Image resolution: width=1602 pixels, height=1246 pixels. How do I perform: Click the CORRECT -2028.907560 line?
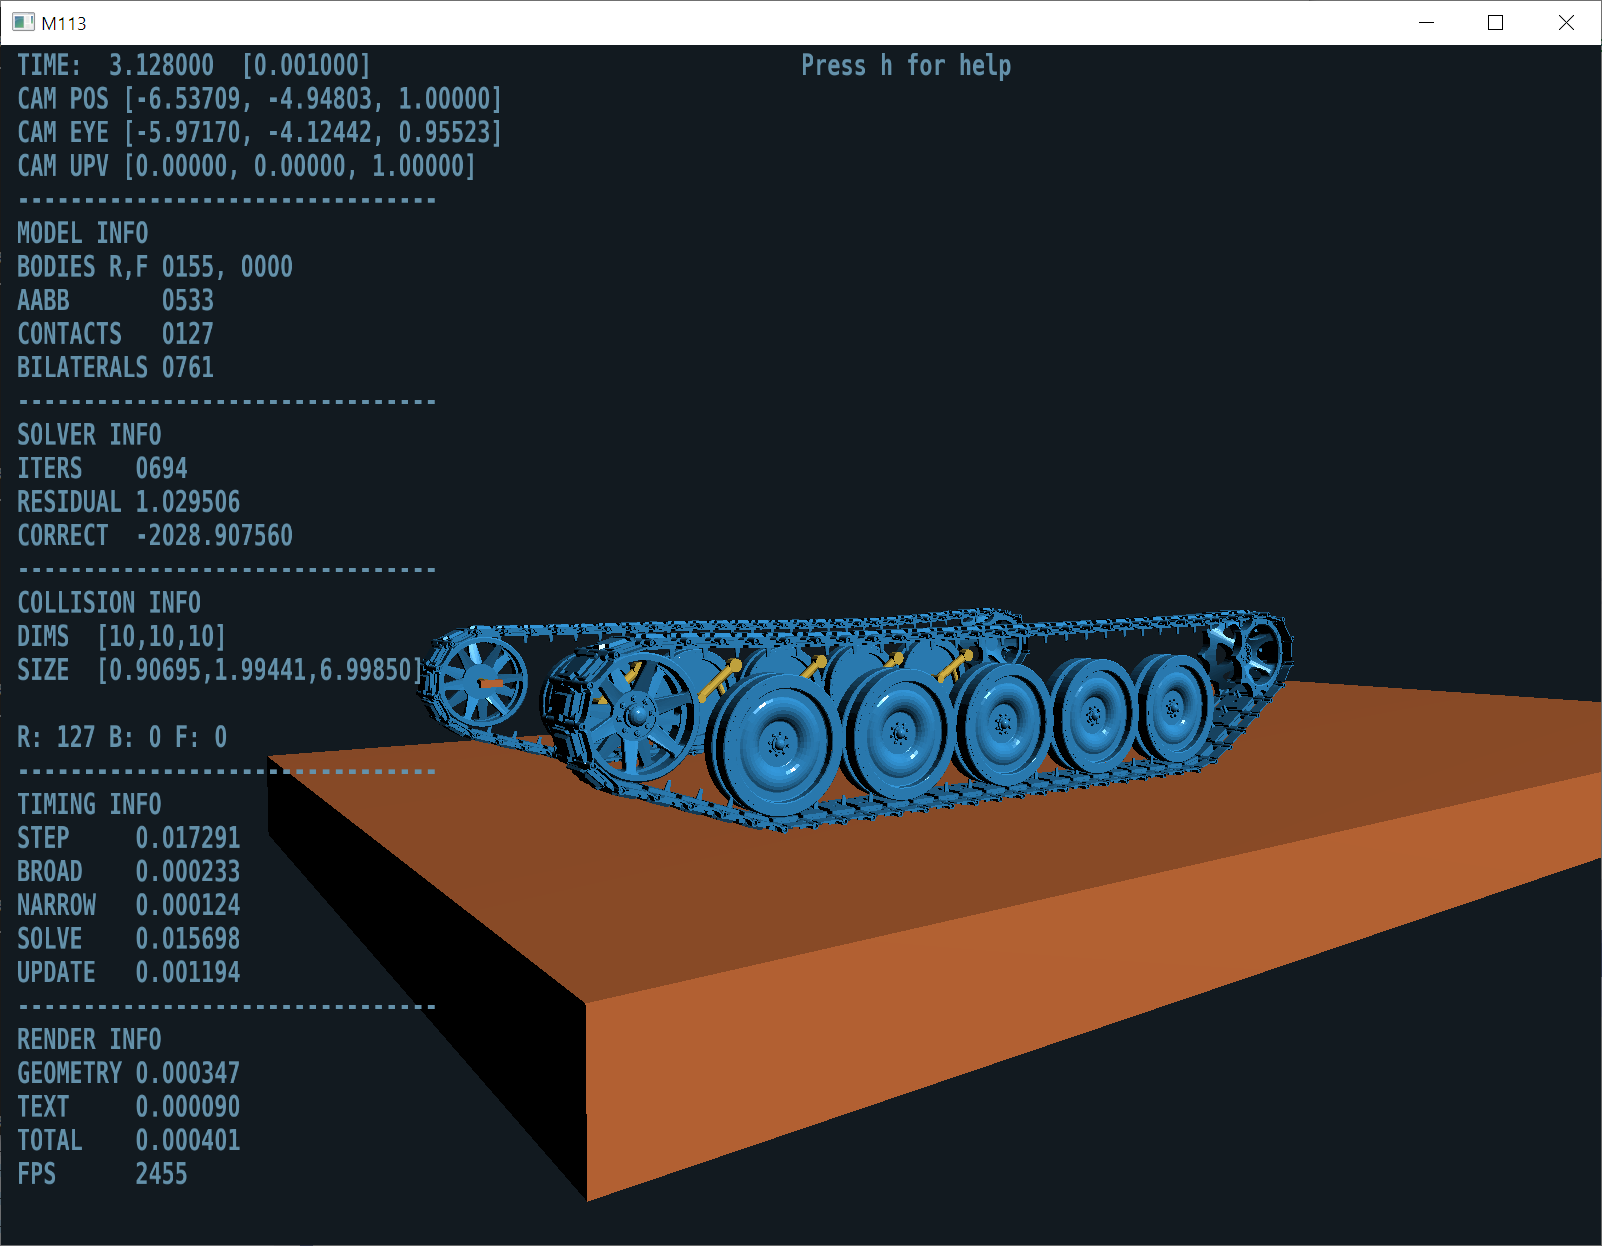point(155,536)
